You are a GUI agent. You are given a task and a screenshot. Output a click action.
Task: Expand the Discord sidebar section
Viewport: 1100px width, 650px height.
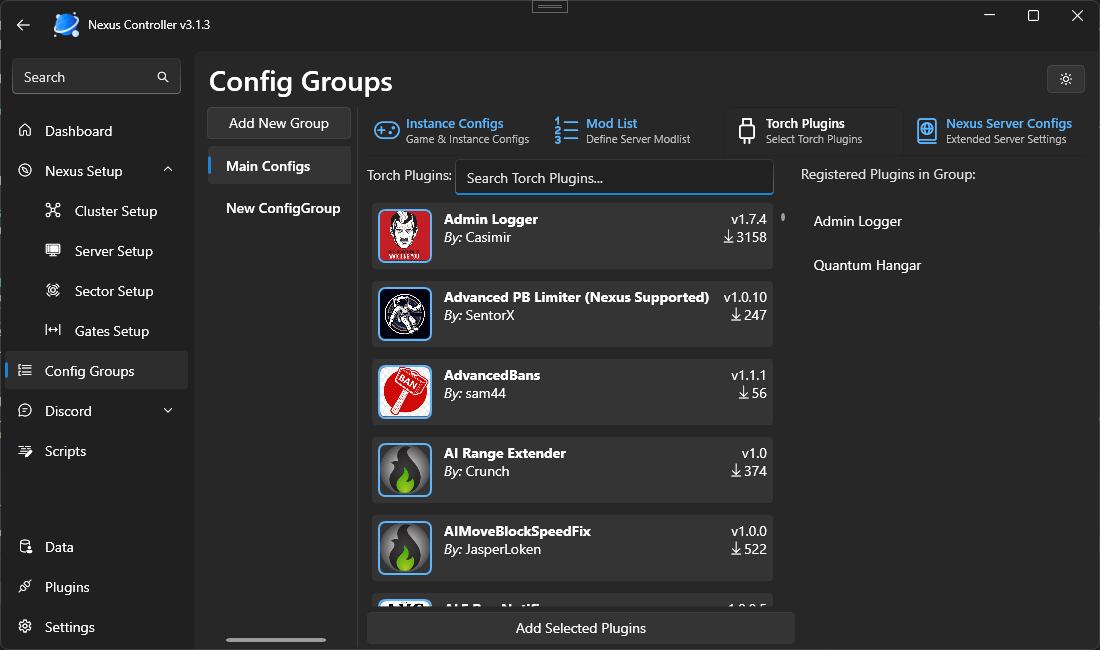(168, 411)
